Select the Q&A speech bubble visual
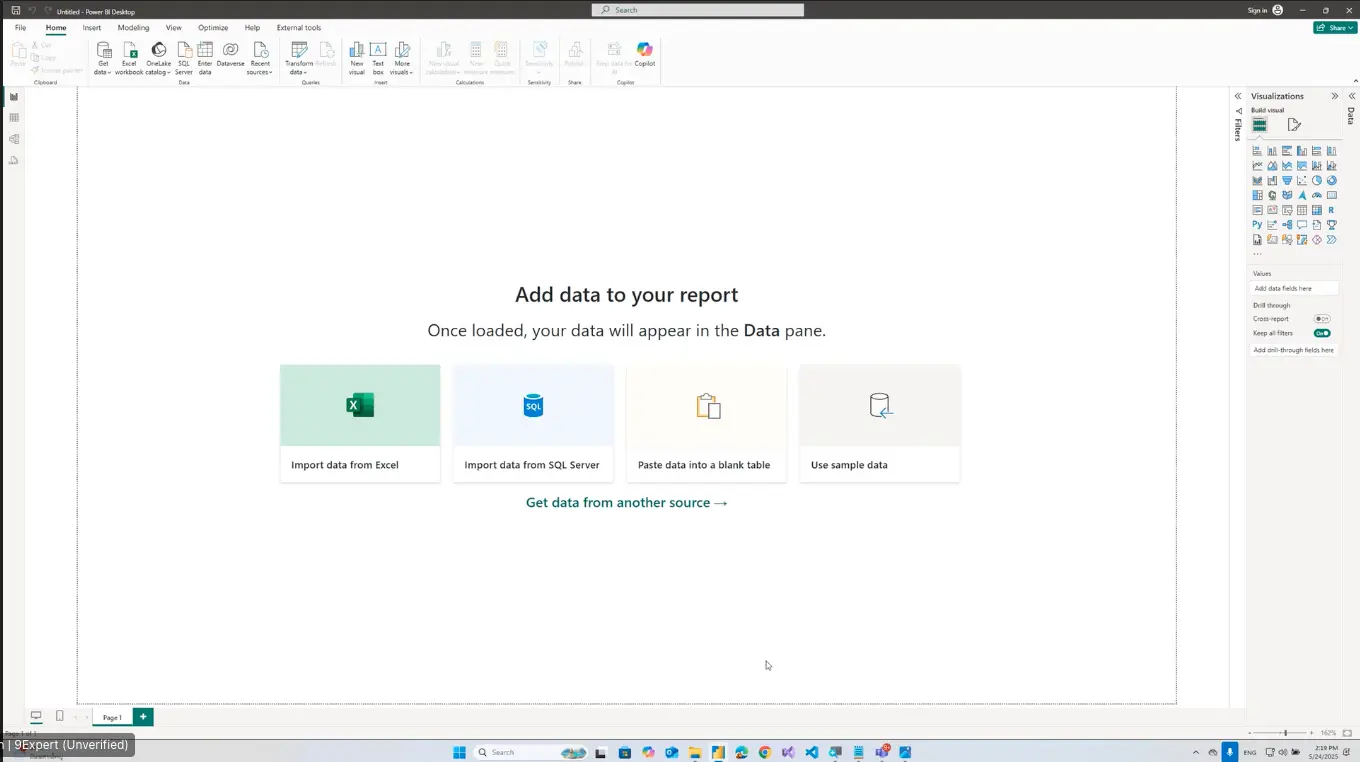Screen dimensions: 1360x762 (x=1302, y=225)
